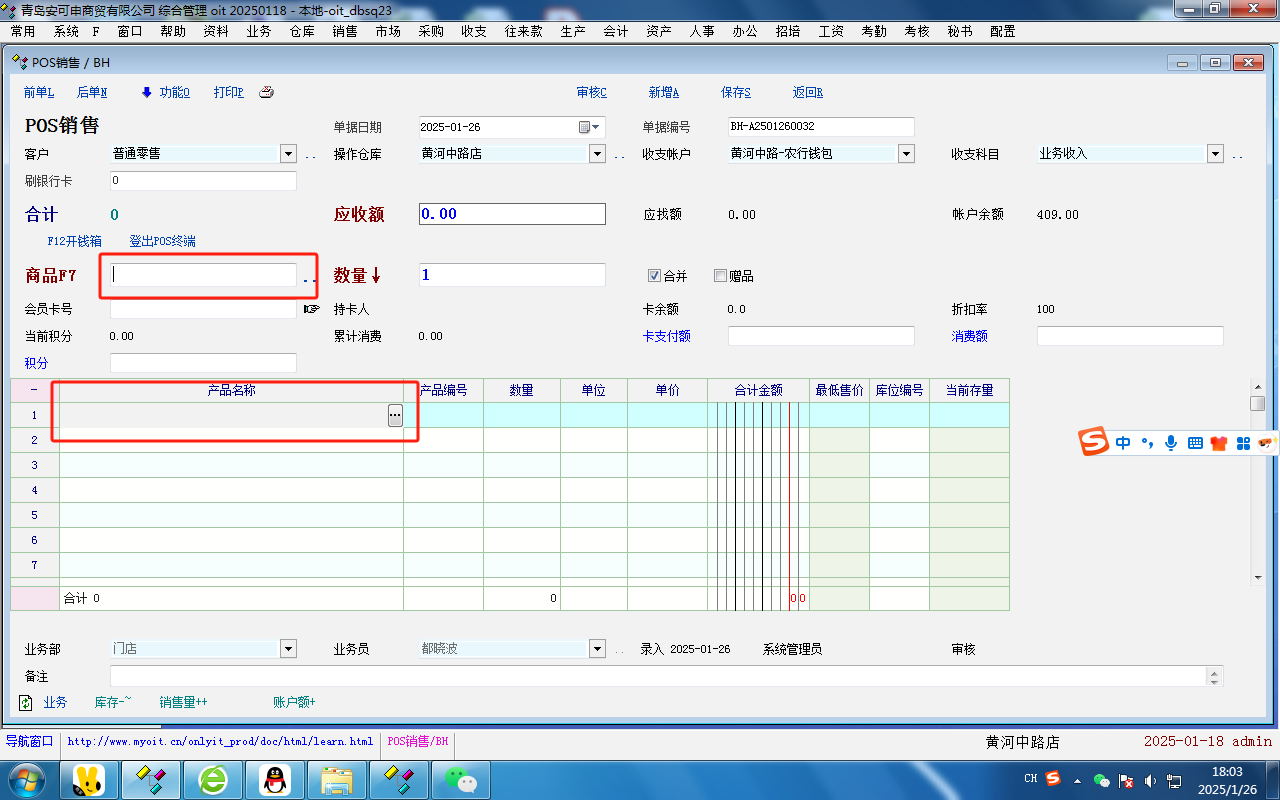Image resolution: width=1280 pixels, height=800 pixels.
Task: Expand the 收支帐户 dropdown
Action: pos(906,154)
